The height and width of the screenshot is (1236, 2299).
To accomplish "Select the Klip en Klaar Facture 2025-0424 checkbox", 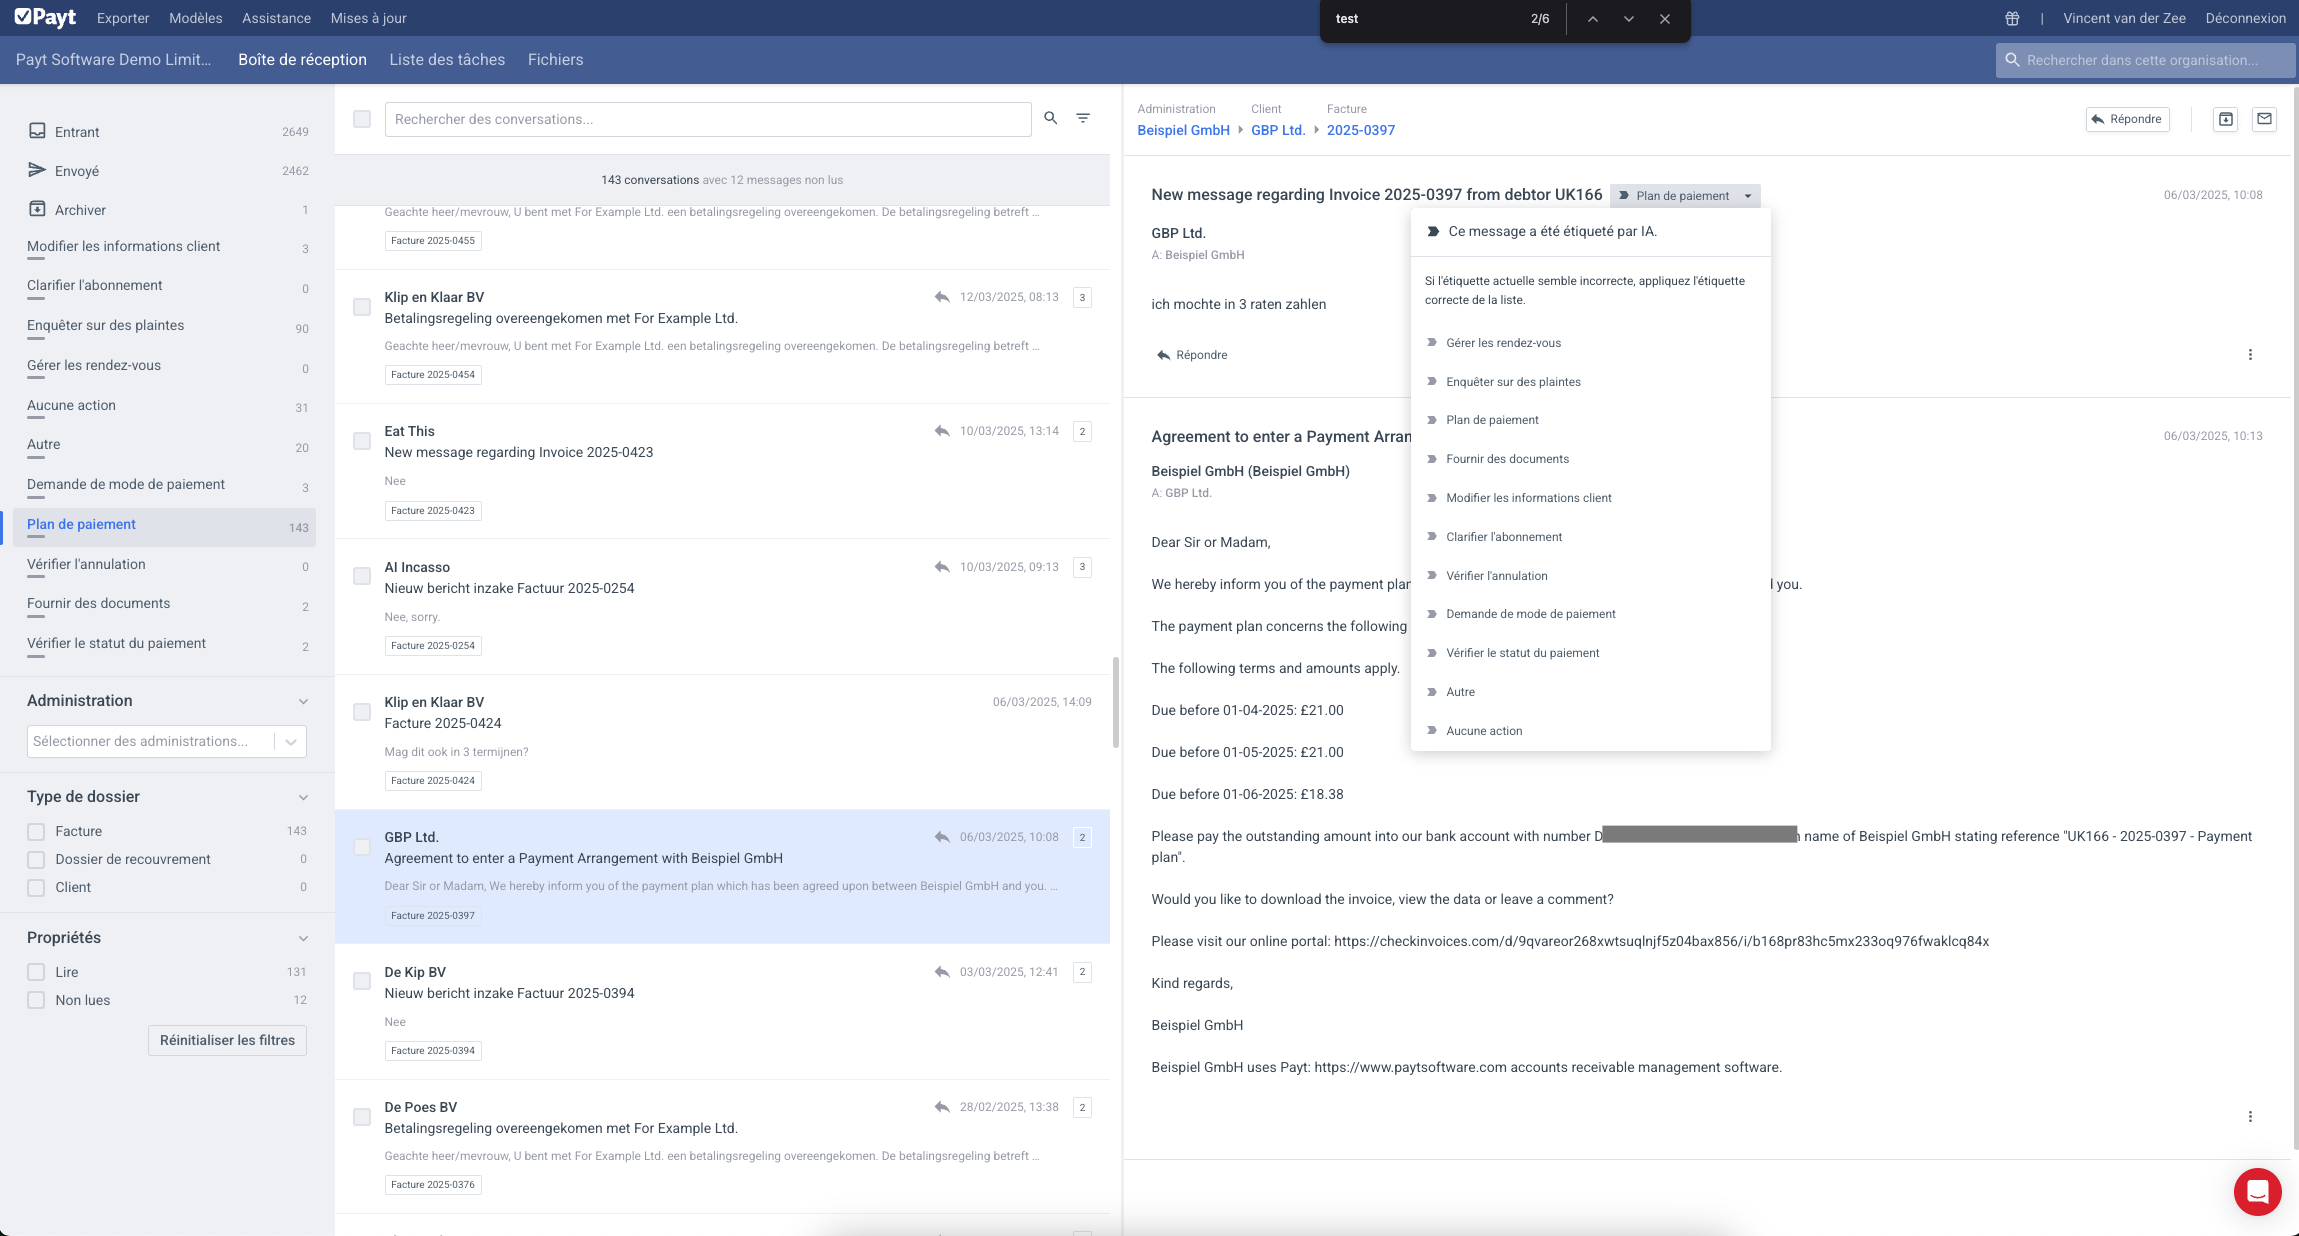I will coord(362,712).
